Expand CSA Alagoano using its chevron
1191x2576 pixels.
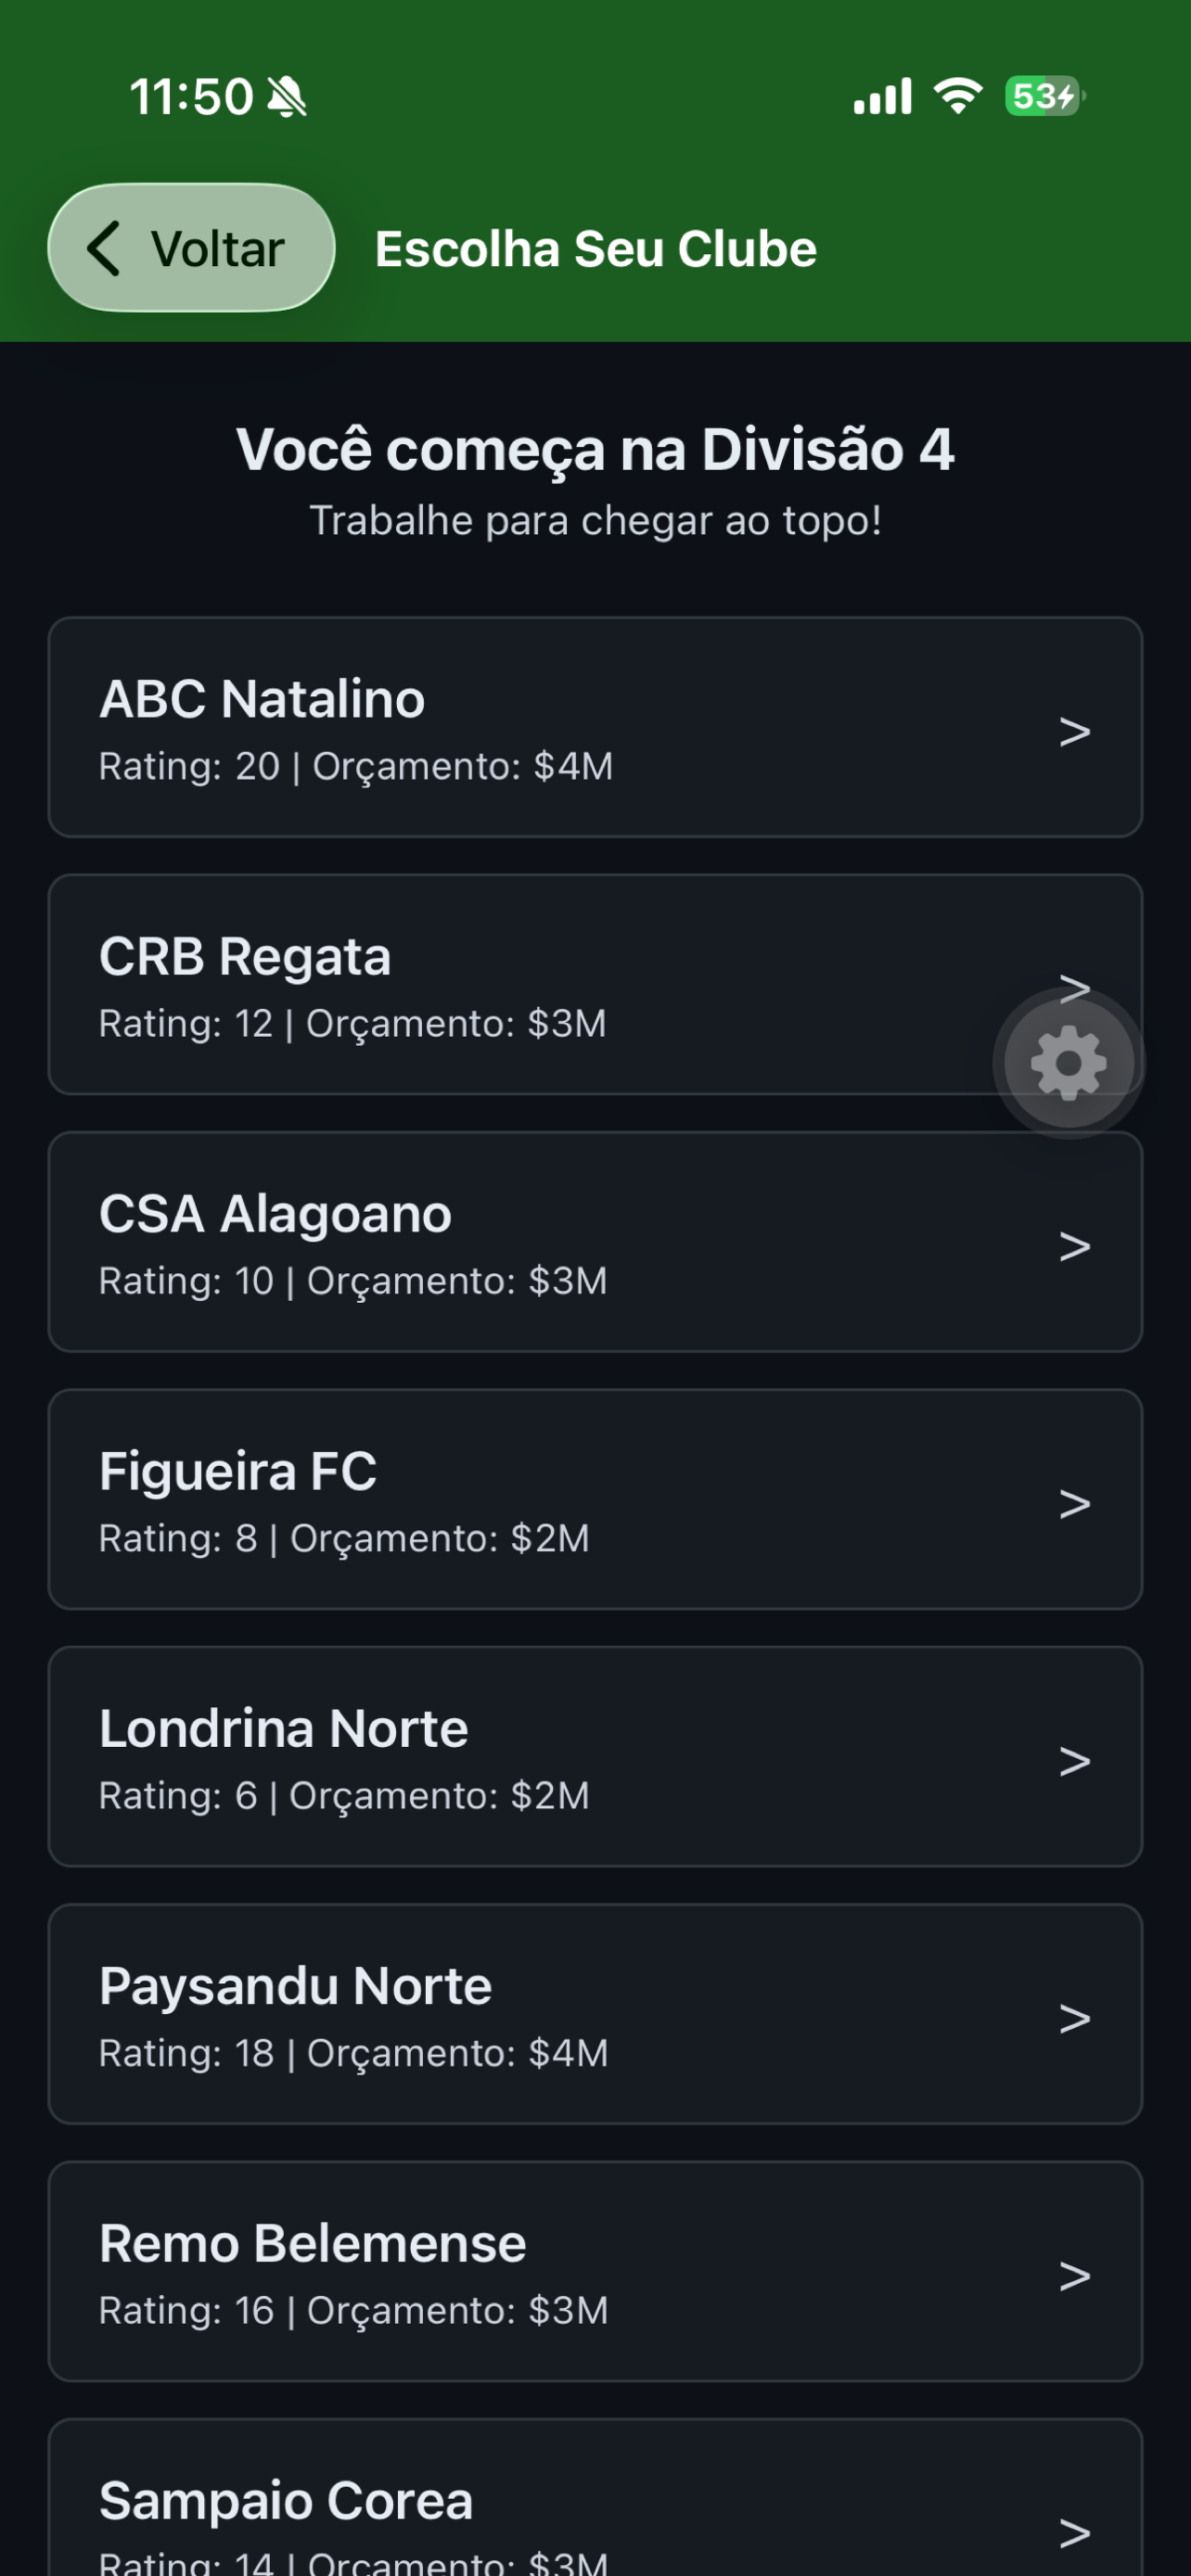coord(1074,1246)
